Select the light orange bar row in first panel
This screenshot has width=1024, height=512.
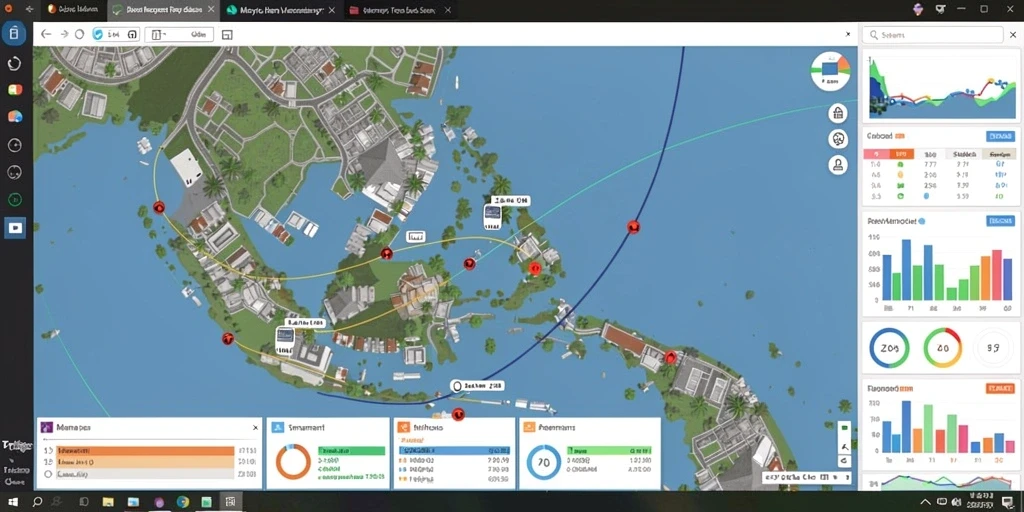click(x=145, y=462)
